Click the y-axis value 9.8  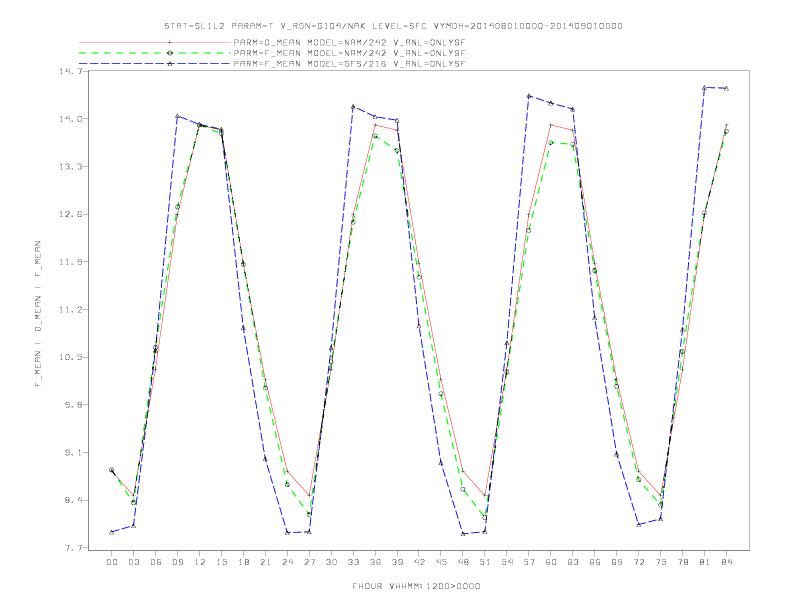tap(73, 404)
